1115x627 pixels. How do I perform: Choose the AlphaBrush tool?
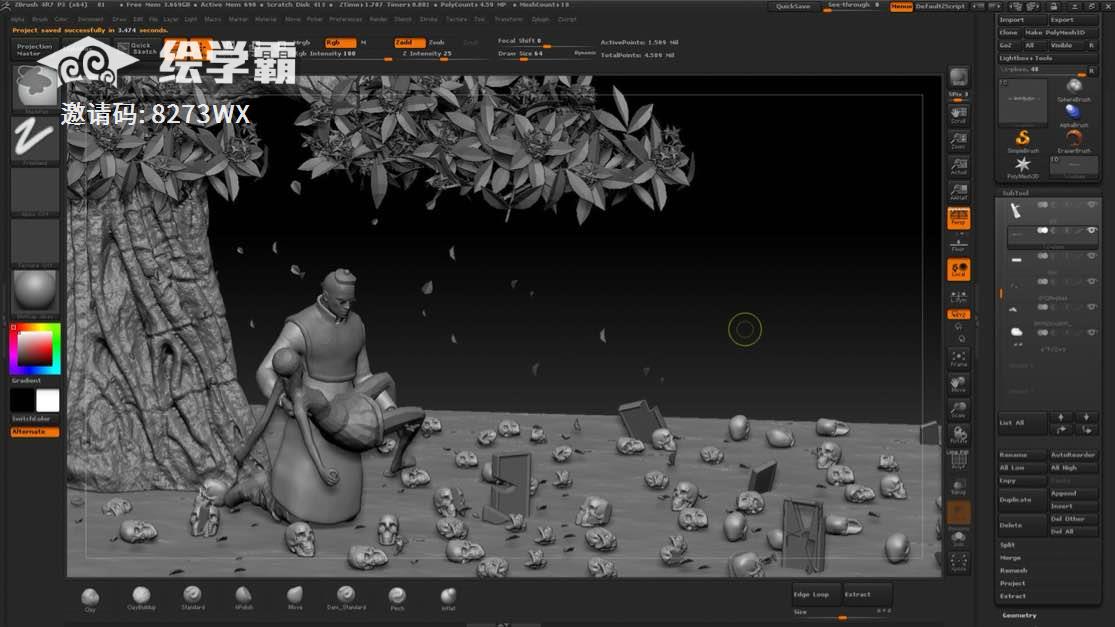click(x=1074, y=115)
